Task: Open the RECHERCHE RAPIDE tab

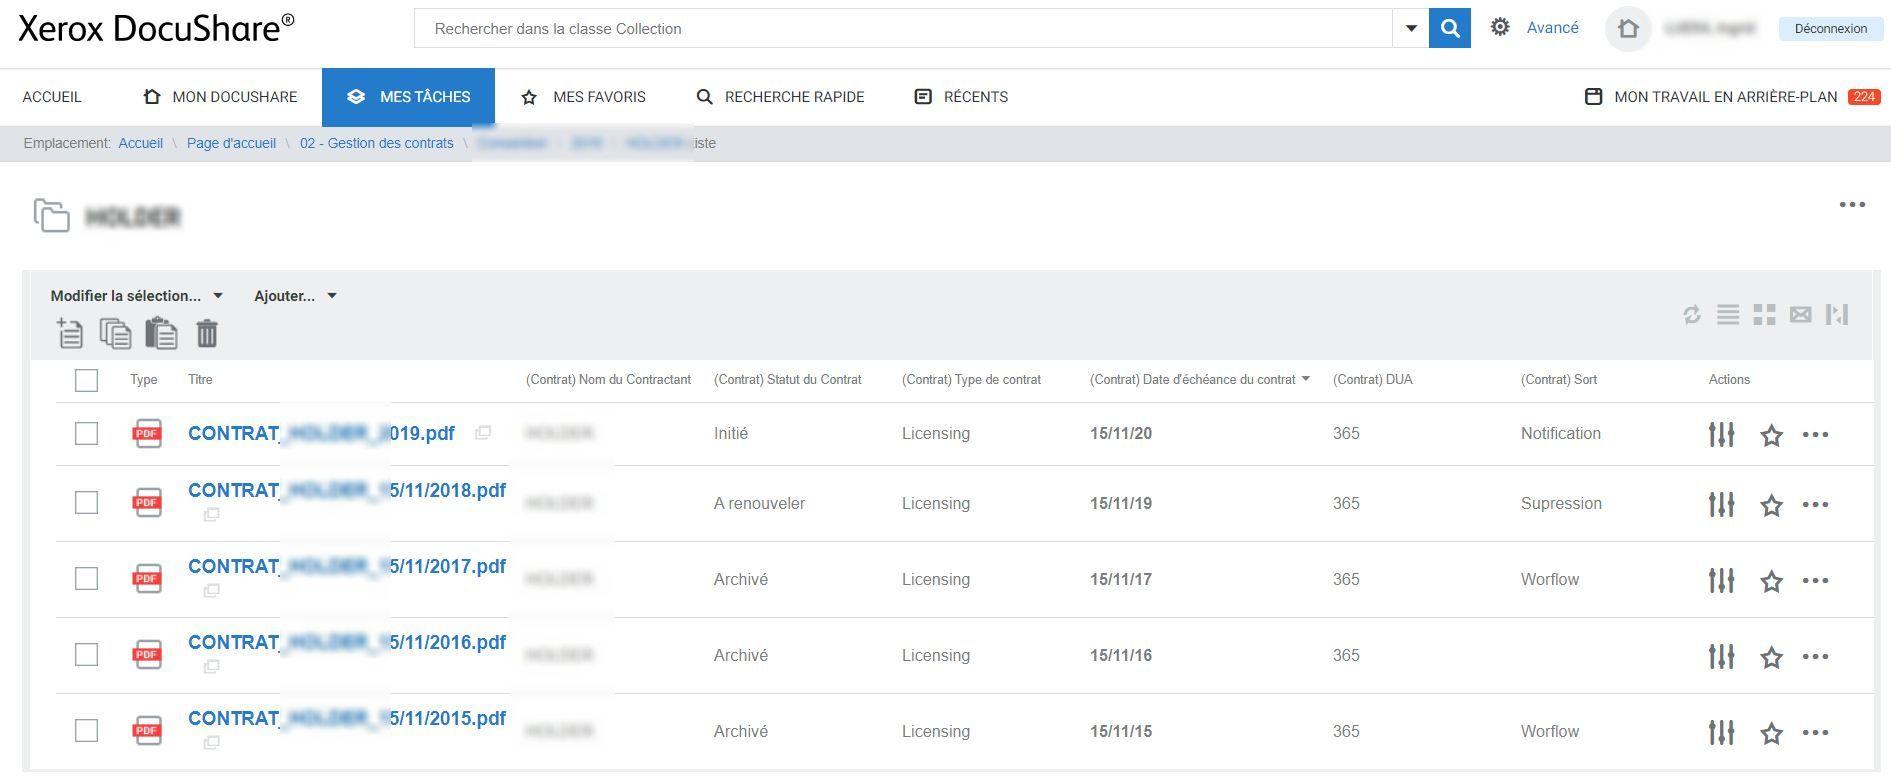Action: tap(780, 97)
